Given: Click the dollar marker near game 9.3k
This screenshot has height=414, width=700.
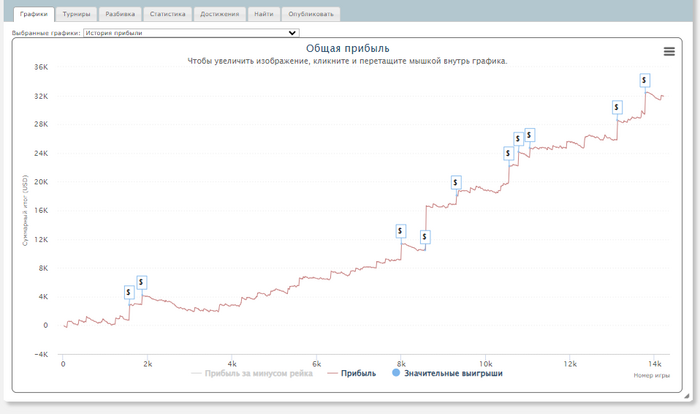Looking at the screenshot, I should click(x=456, y=182).
